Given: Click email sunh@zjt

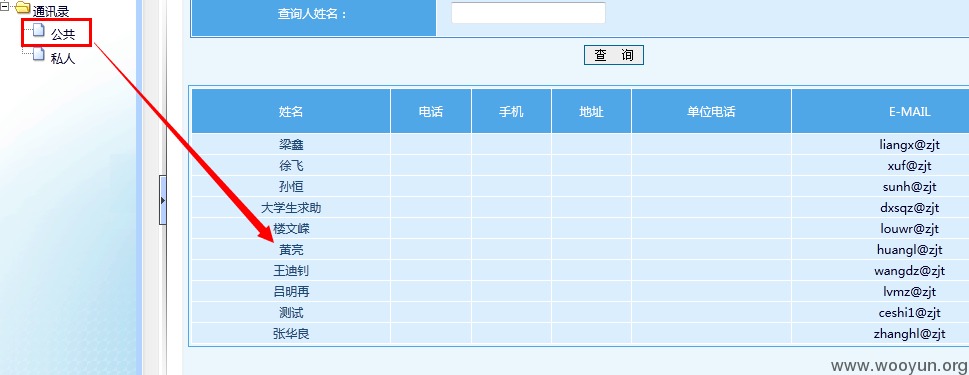Looking at the screenshot, I should coord(910,187).
